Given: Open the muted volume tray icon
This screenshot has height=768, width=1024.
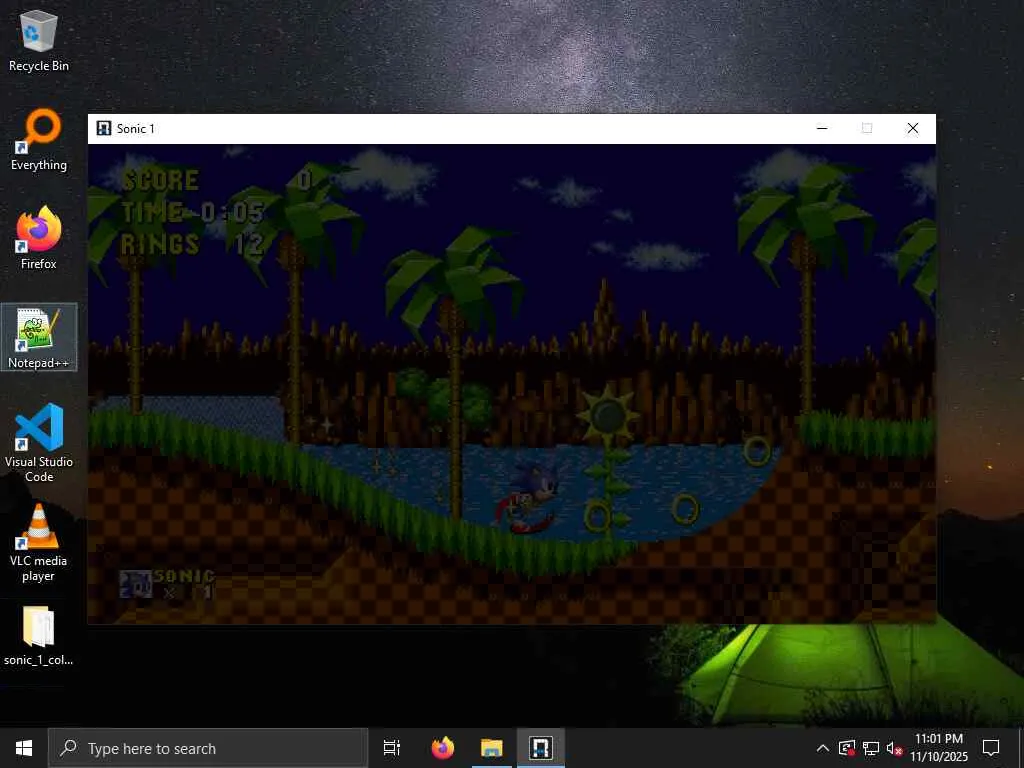Looking at the screenshot, I should (x=894, y=748).
